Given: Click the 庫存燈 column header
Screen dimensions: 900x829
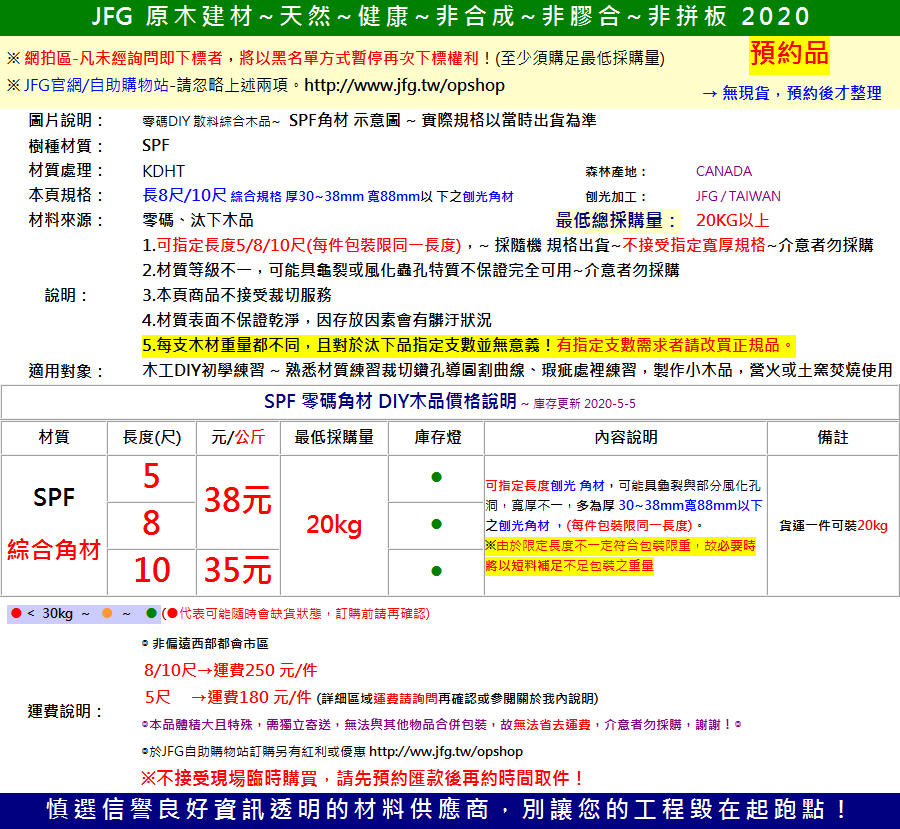Looking at the screenshot, I should [437, 437].
